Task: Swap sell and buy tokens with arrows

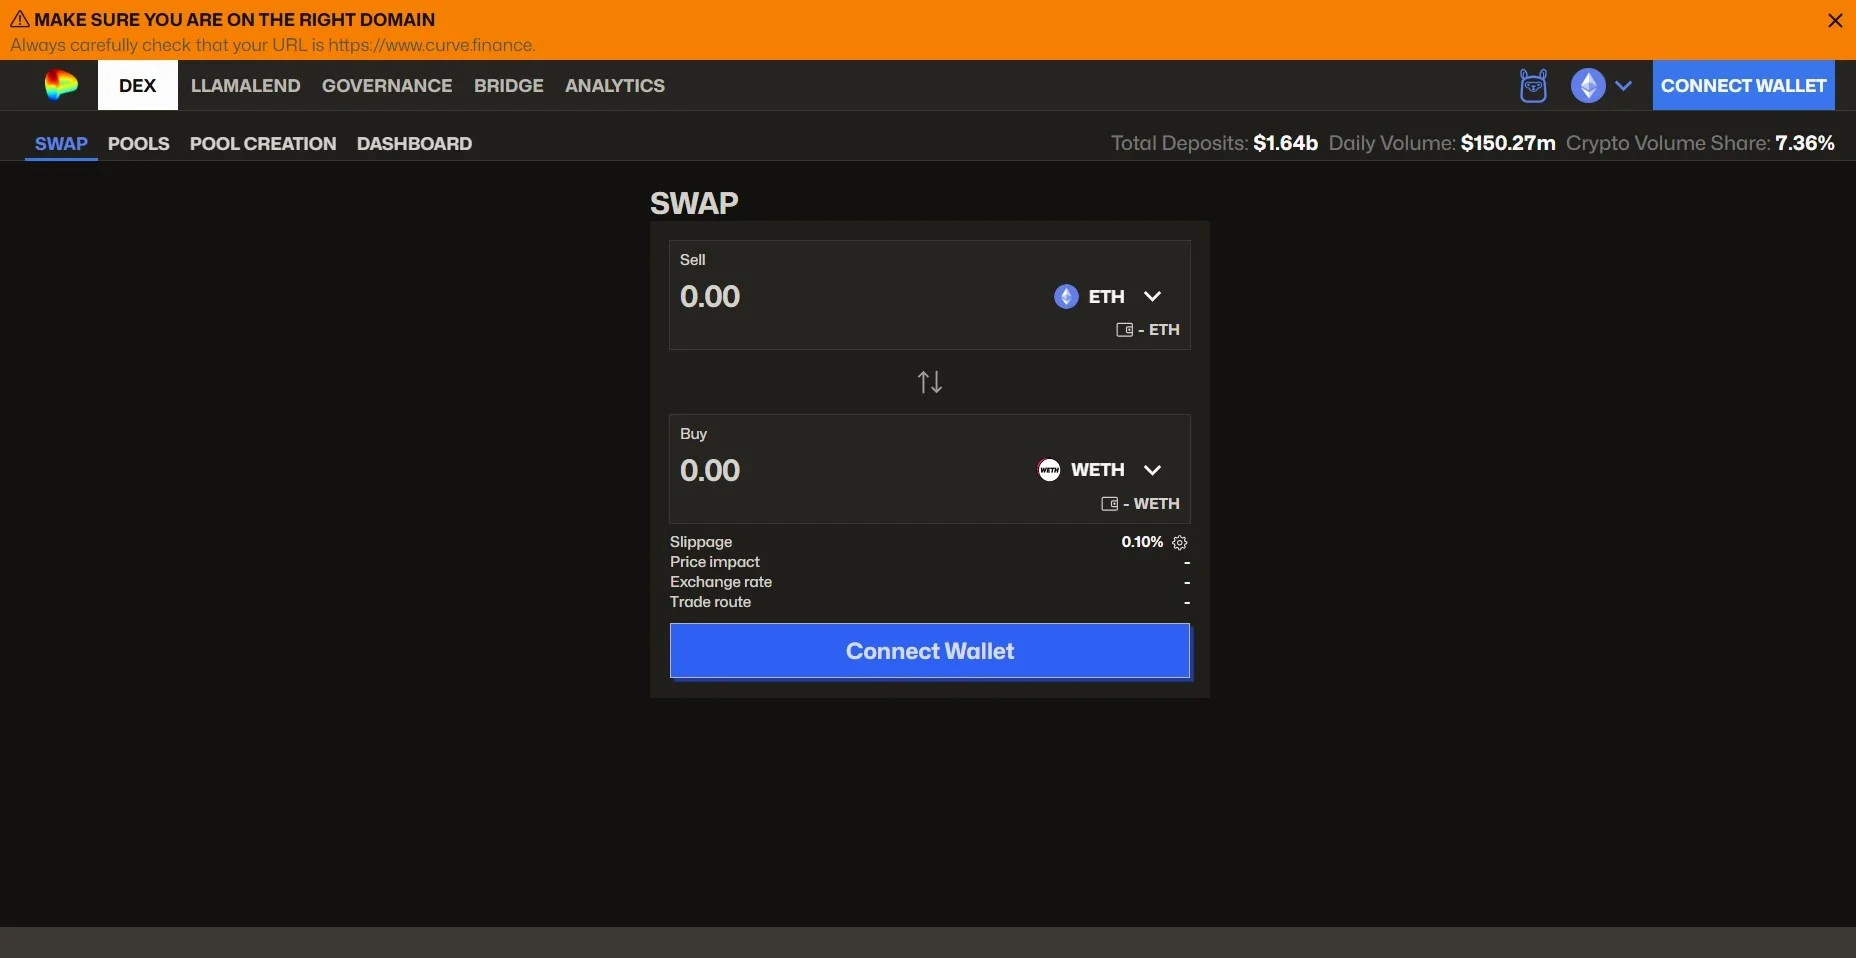Action: 930,382
